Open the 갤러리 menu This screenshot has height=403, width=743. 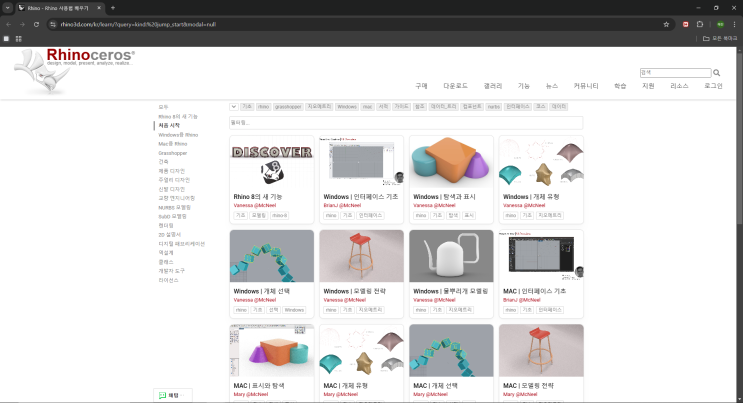pyautogui.click(x=493, y=86)
